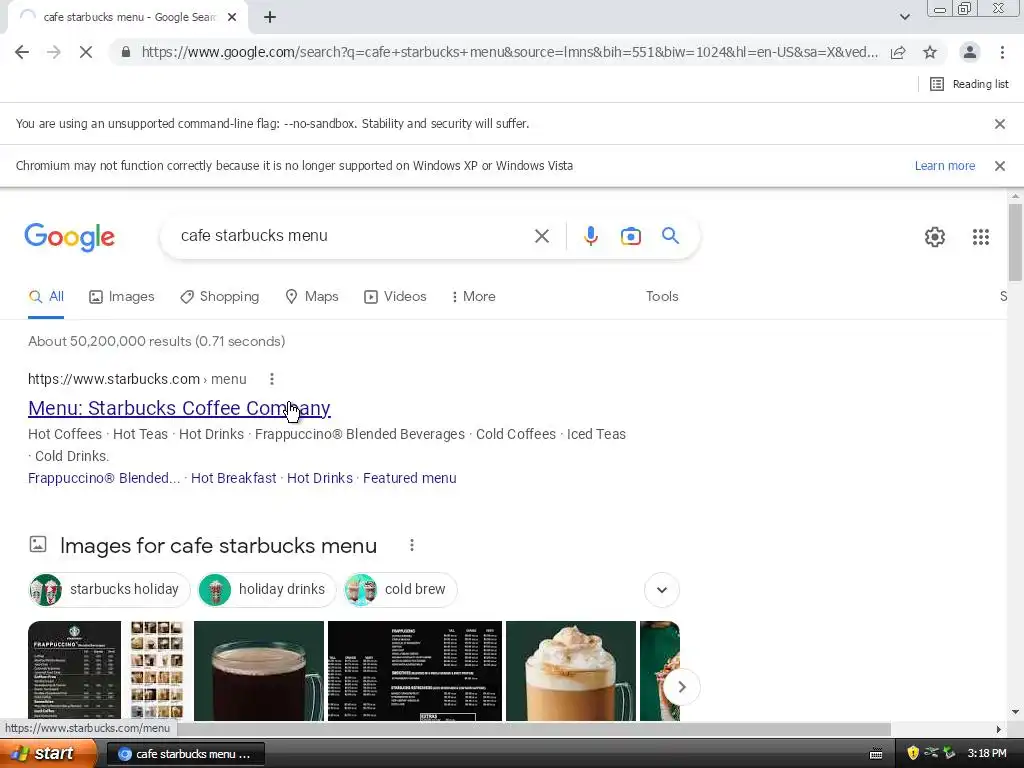Select the starbucks holiday image chip
Image resolution: width=1024 pixels, height=768 pixels.
click(109, 590)
